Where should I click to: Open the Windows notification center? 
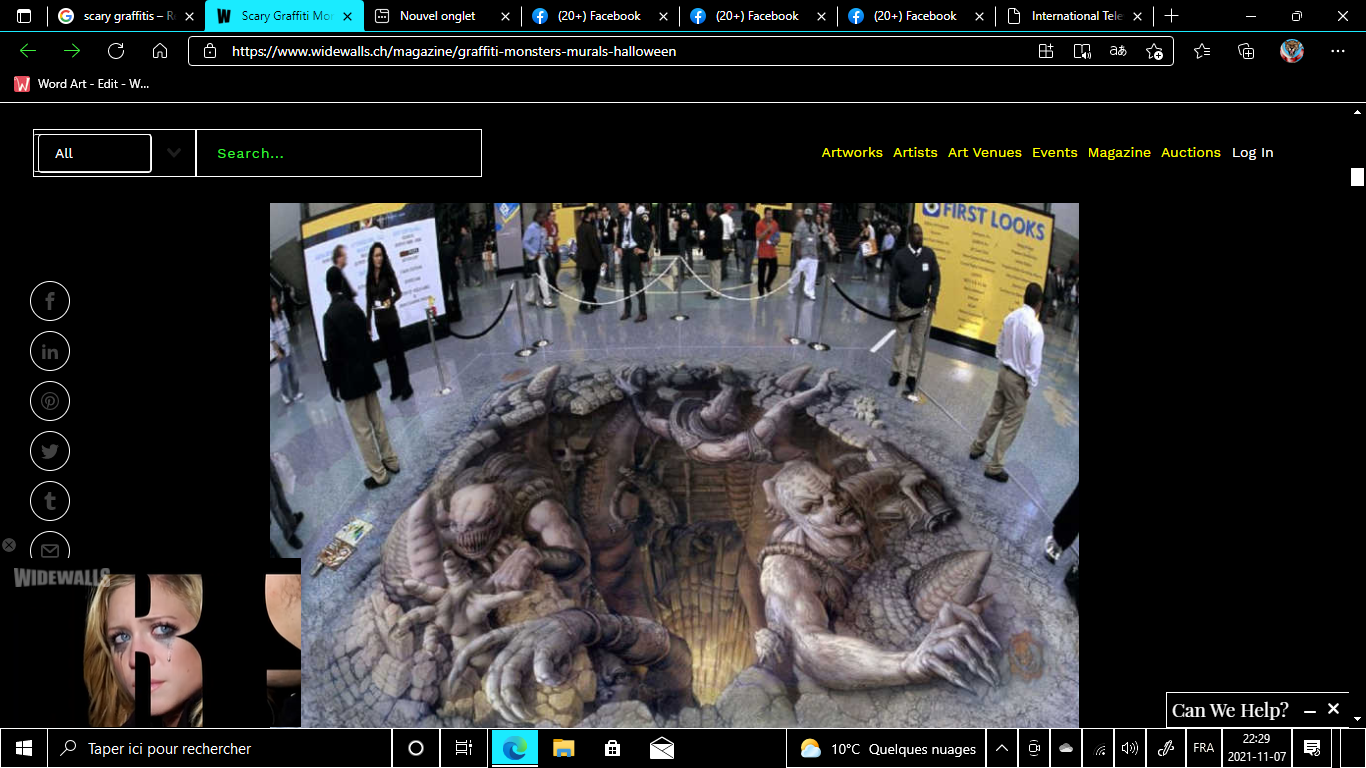[x=1312, y=748]
